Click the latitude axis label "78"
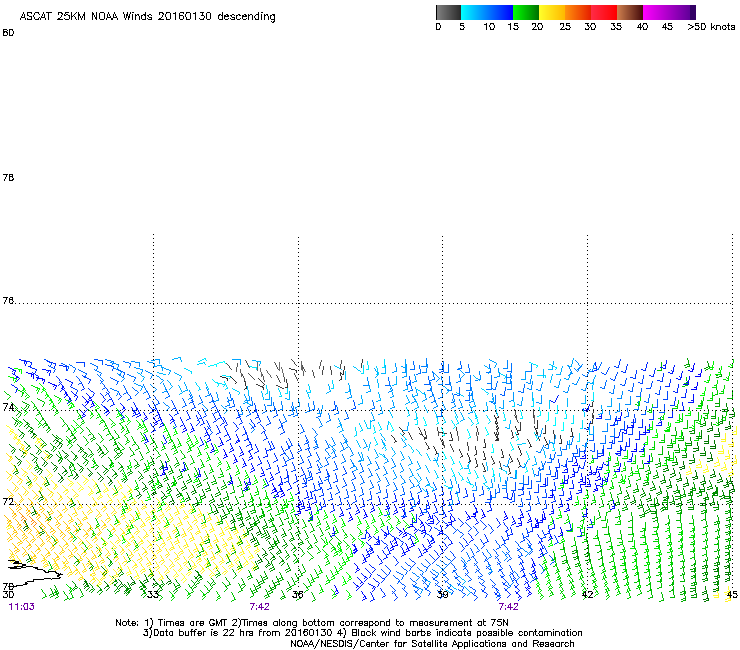This screenshot has height=650, width=740. click(x=8, y=178)
